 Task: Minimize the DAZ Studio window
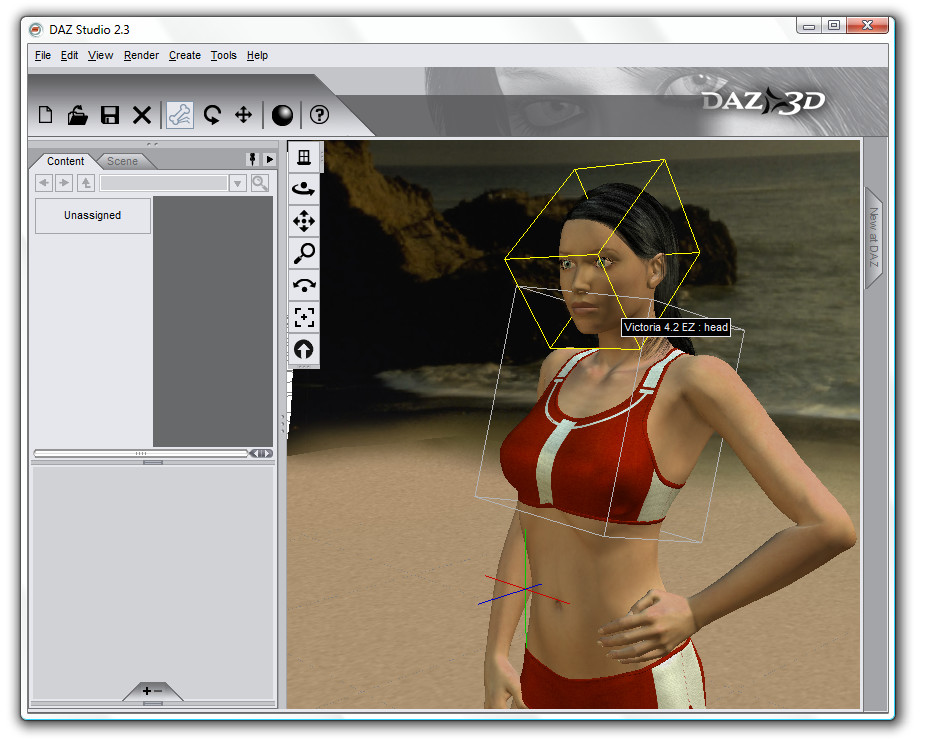click(x=809, y=25)
